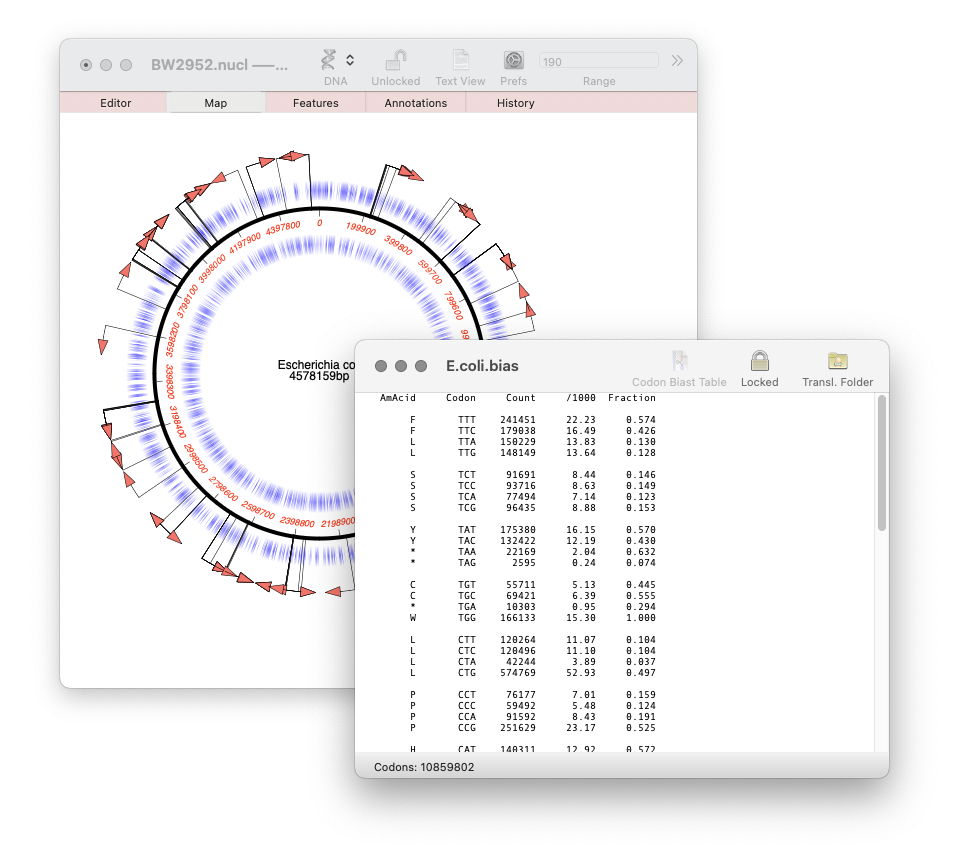Open the Transl. Folder icon
This screenshot has height=850, width=968.
coord(838,360)
